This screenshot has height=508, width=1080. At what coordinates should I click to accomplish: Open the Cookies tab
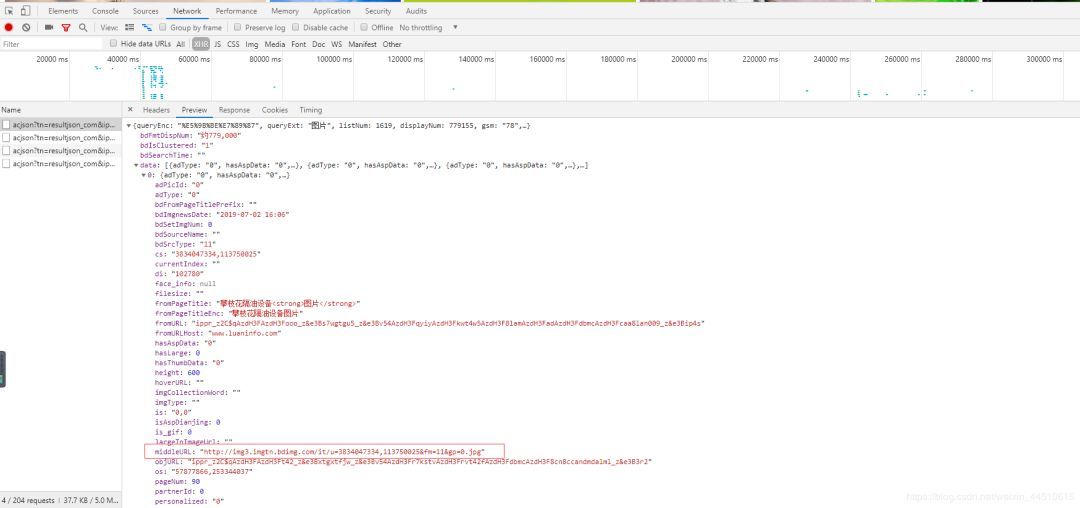pyautogui.click(x=275, y=109)
